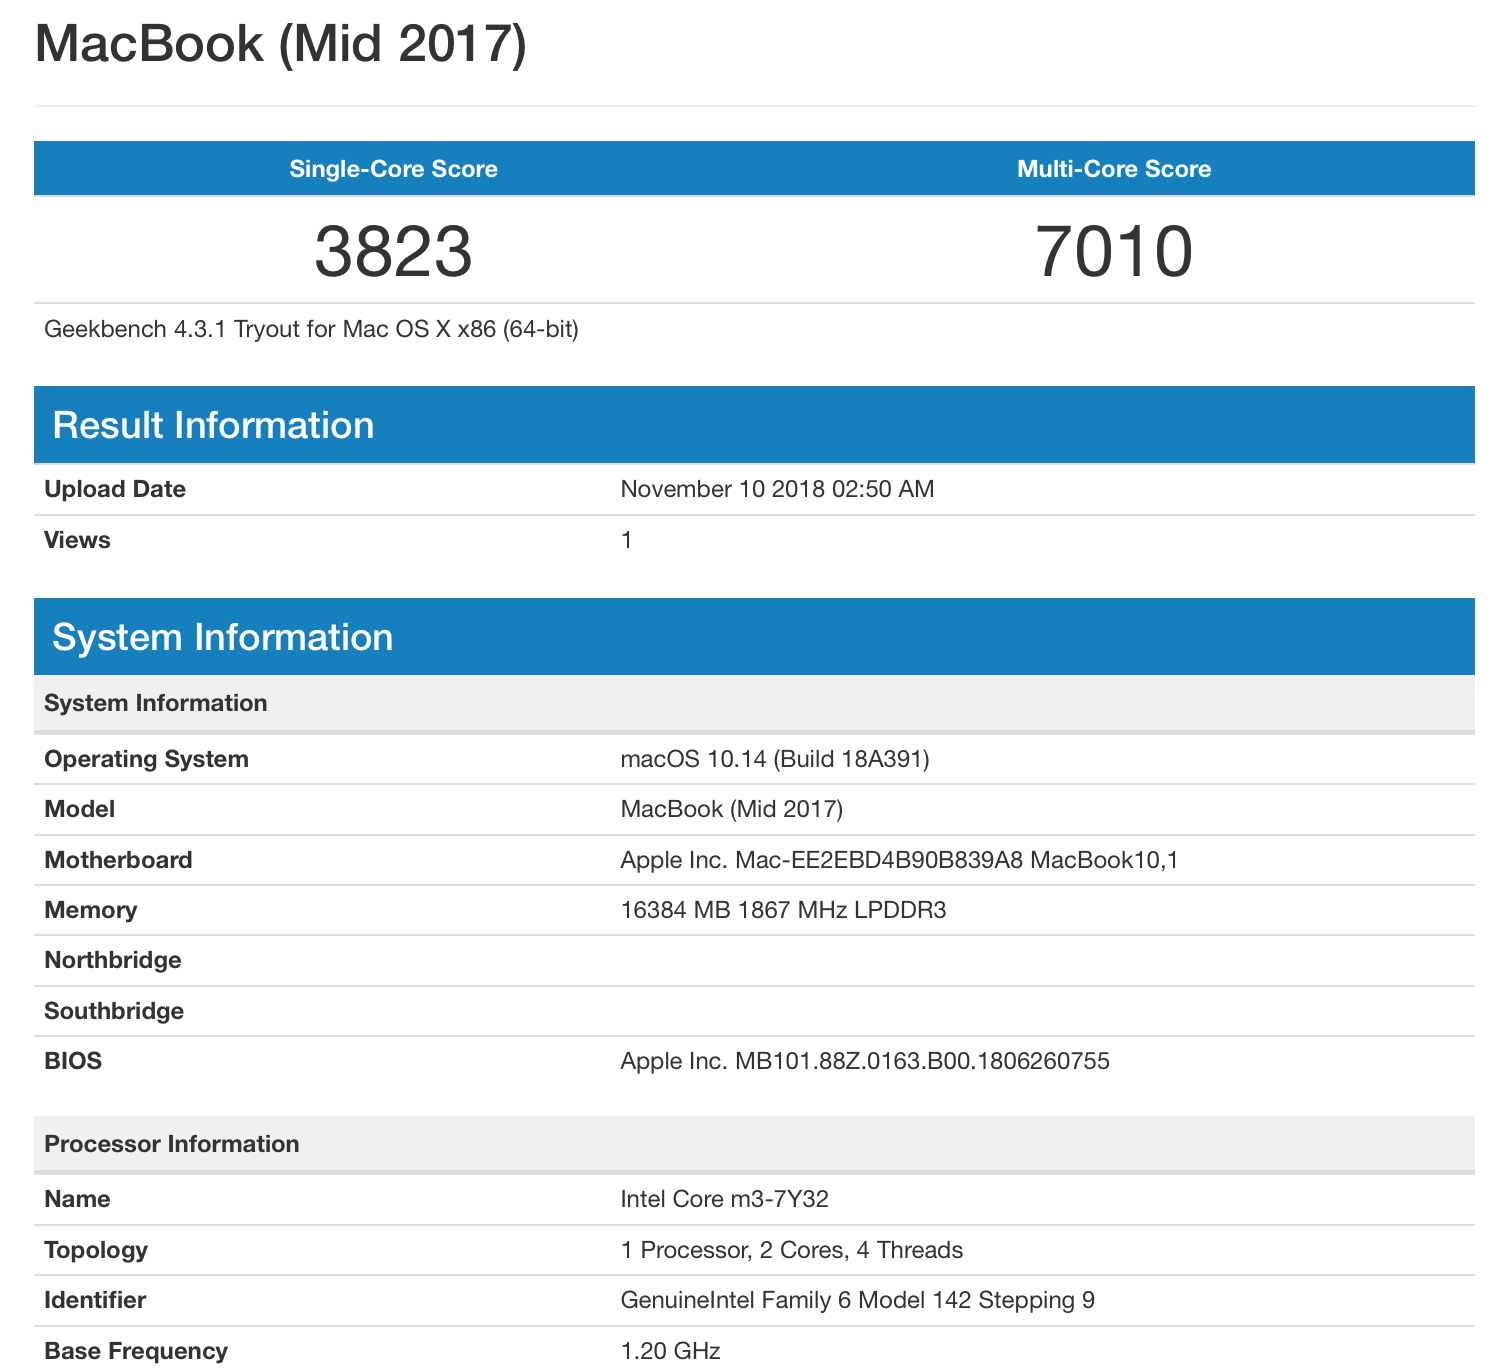Select 'Intel Core m3-7Y32' processor name
The image size is (1510, 1370).
(724, 1199)
